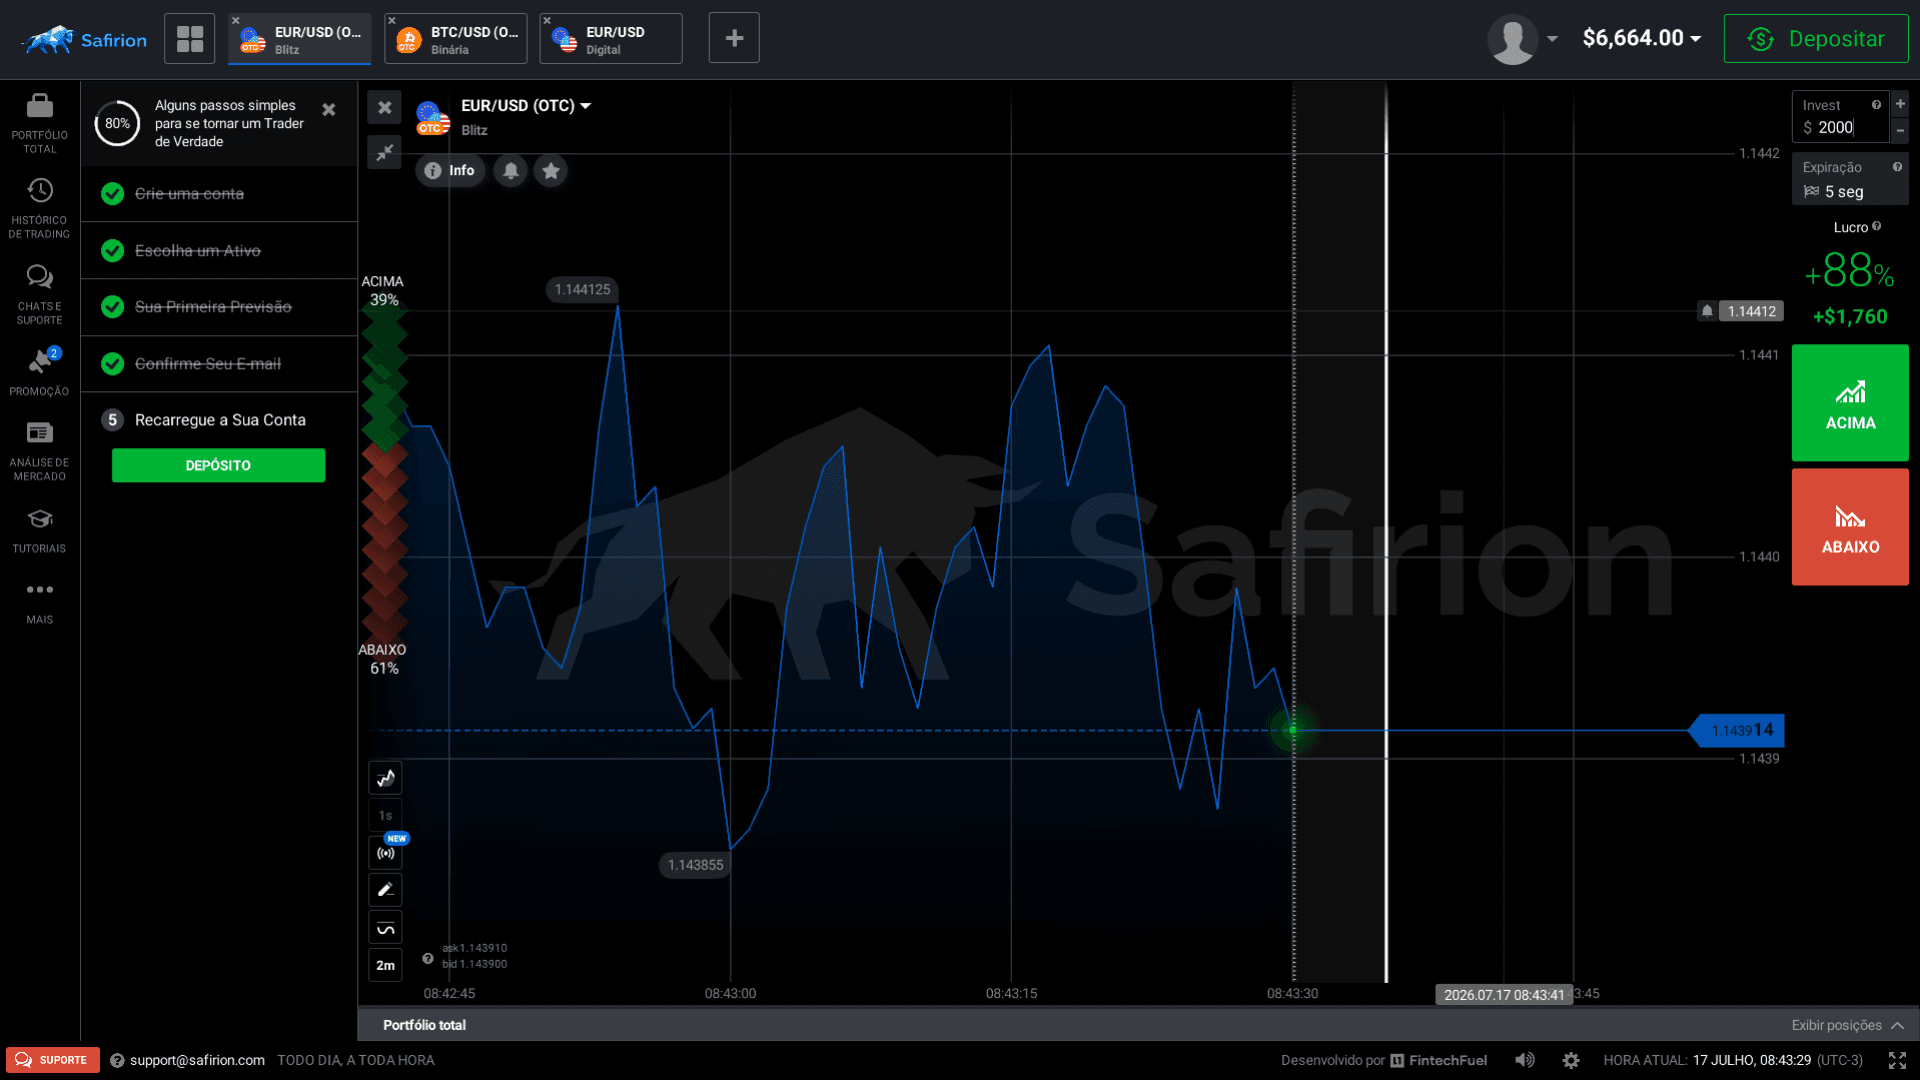Image resolution: width=1920 pixels, height=1080 pixels.
Task: Click the ACIMA/ABAIXO trader sentiment bar
Action: pos(384,475)
